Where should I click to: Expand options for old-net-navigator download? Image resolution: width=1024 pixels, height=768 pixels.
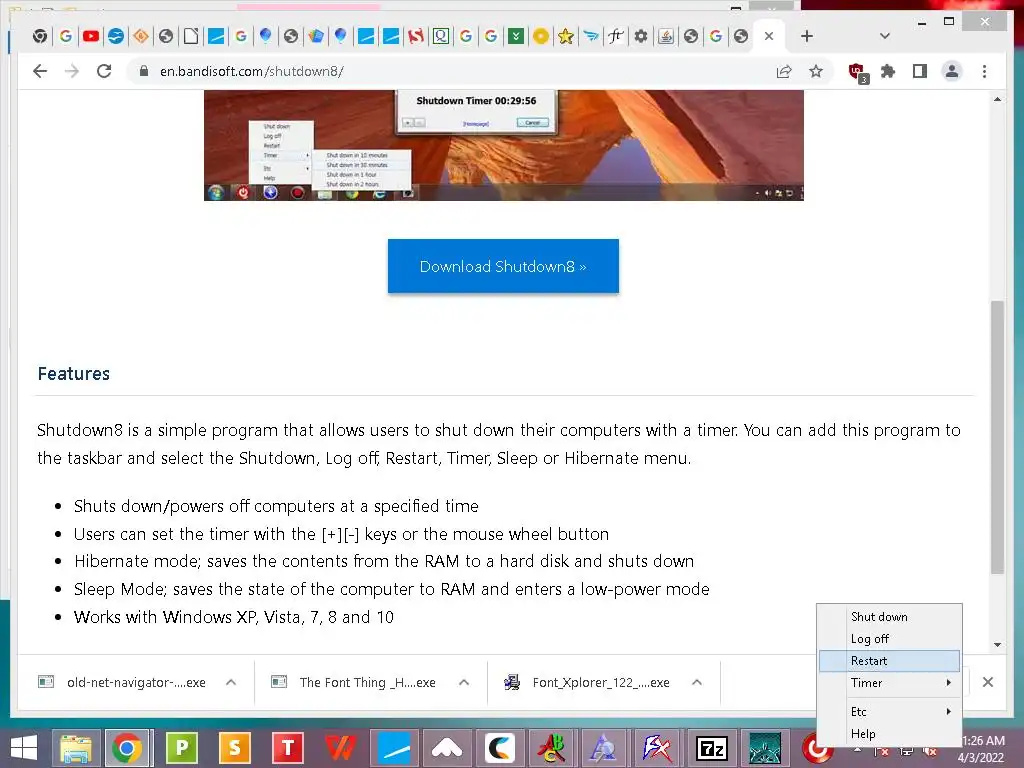[x=231, y=682]
